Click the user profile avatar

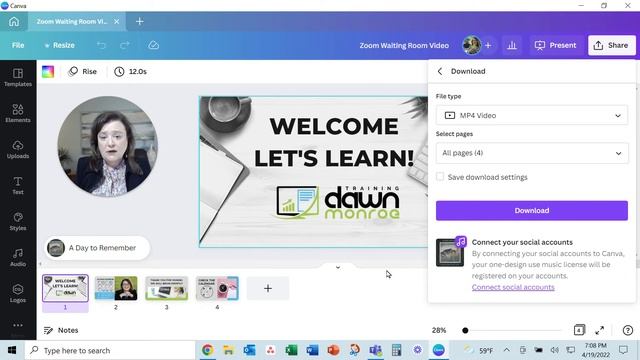click(x=471, y=45)
